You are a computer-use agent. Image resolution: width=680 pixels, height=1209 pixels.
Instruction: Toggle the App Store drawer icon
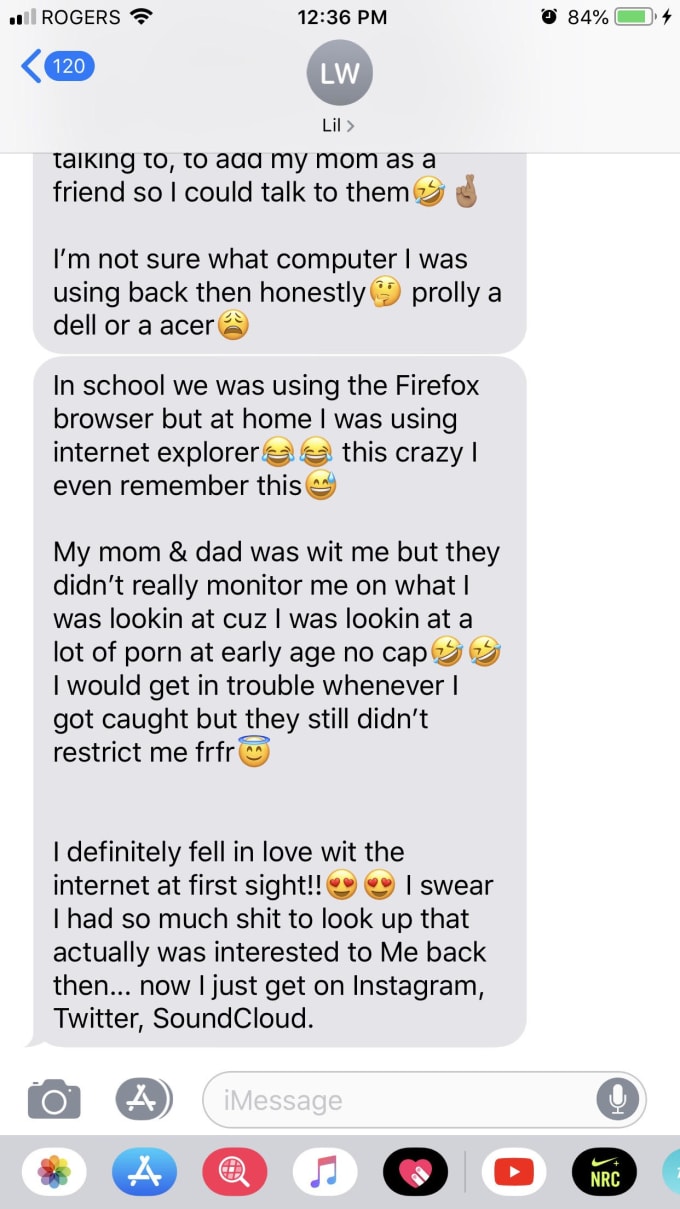tap(143, 1099)
